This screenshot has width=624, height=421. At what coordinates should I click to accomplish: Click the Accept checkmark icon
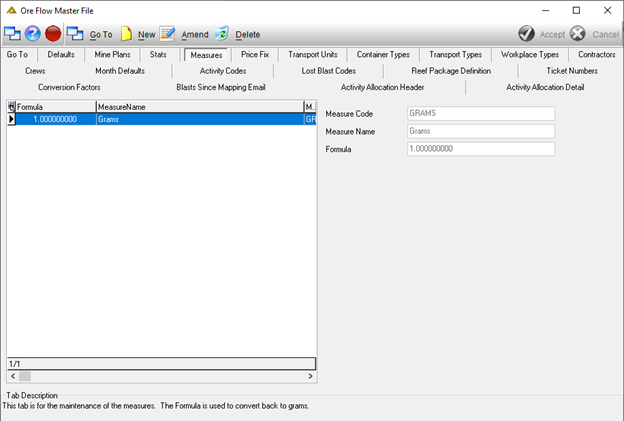(526, 34)
